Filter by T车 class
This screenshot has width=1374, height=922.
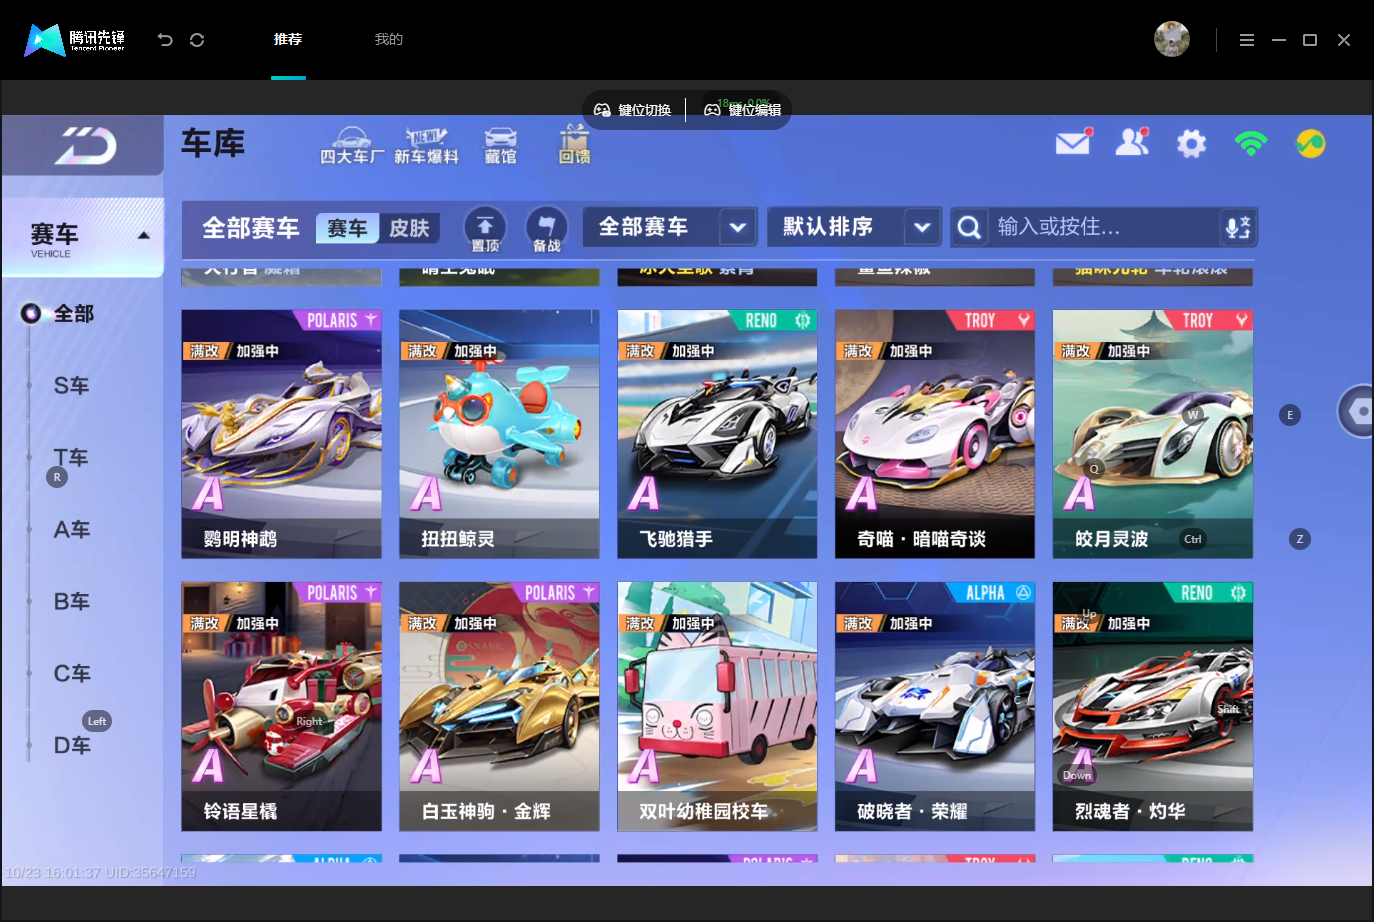click(71, 458)
